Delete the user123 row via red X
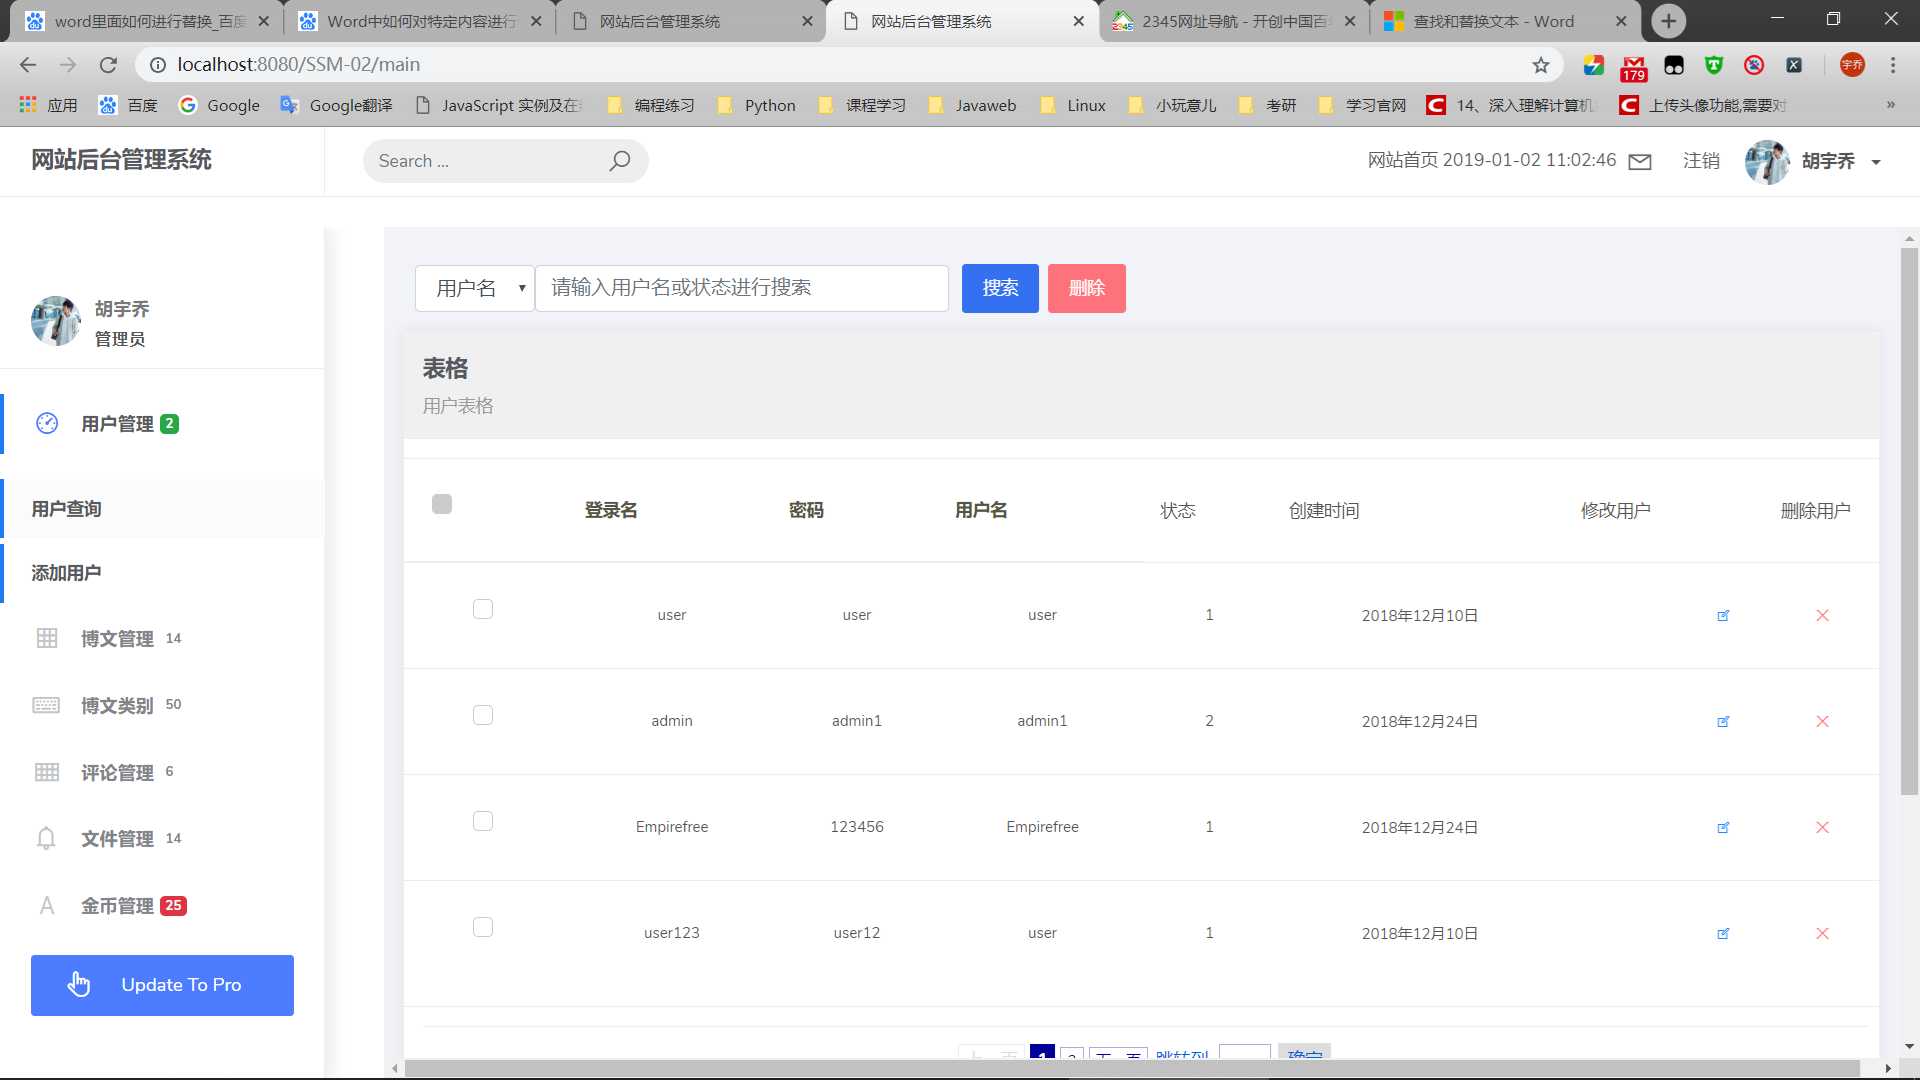The width and height of the screenshot is (1920, 1080). coord(1822,933)
